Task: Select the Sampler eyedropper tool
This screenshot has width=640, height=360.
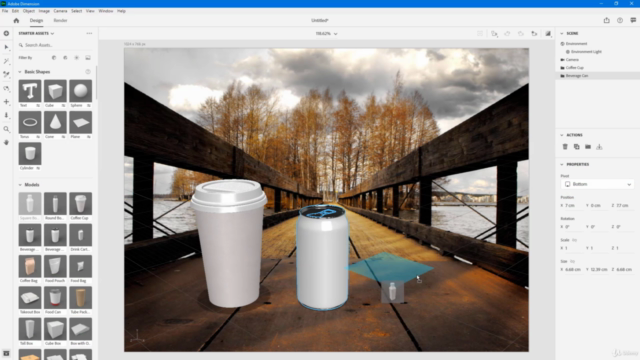Action: [x=7, y=74]
